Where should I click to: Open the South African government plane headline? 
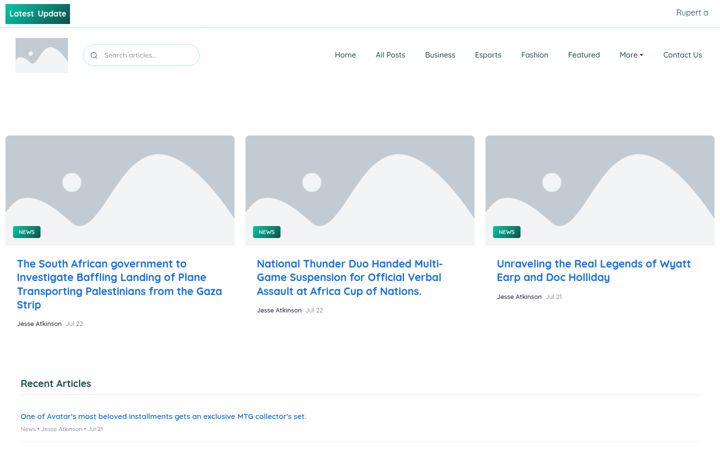[x=119, y=284]
